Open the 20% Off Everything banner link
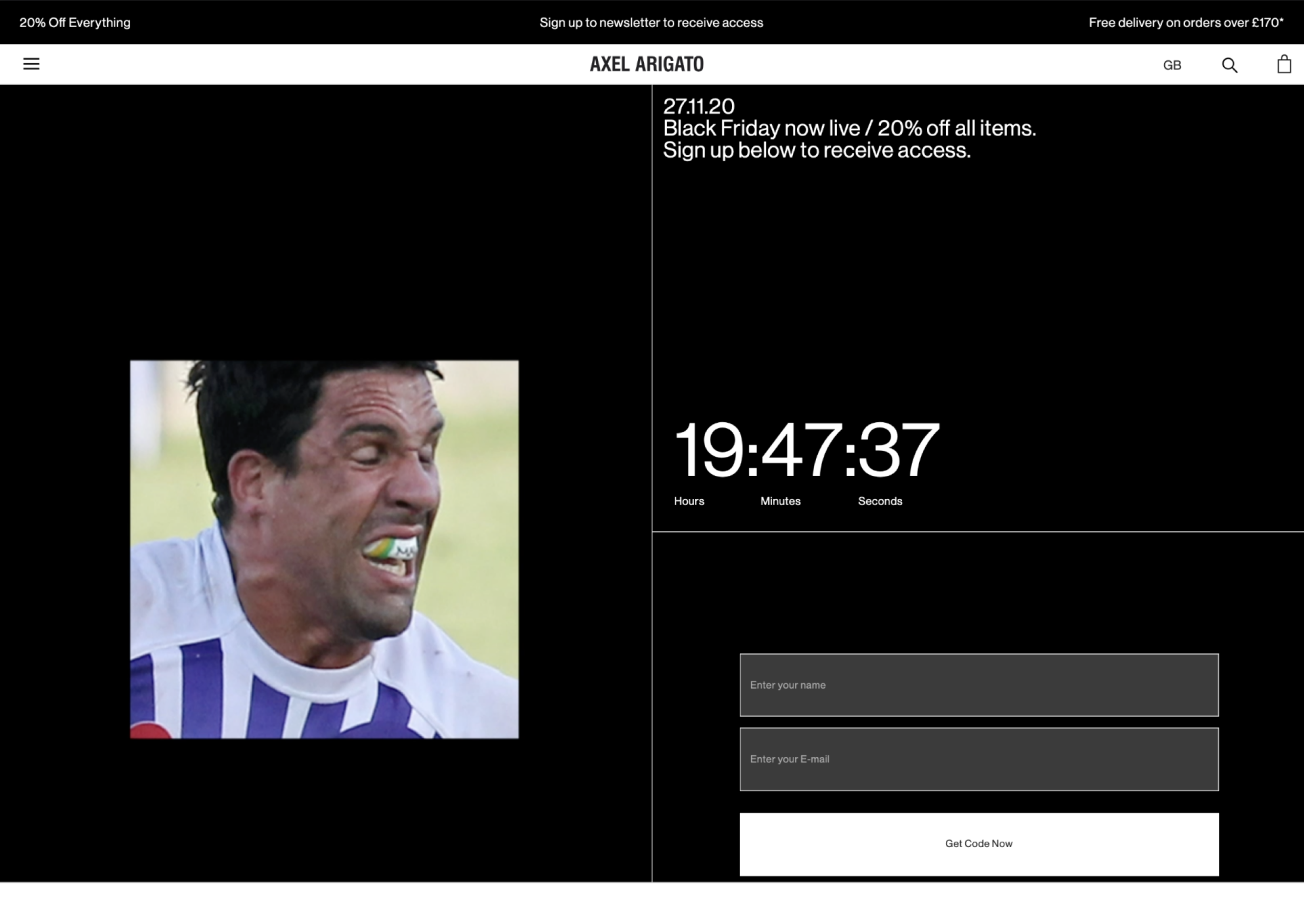 (75, 22)
